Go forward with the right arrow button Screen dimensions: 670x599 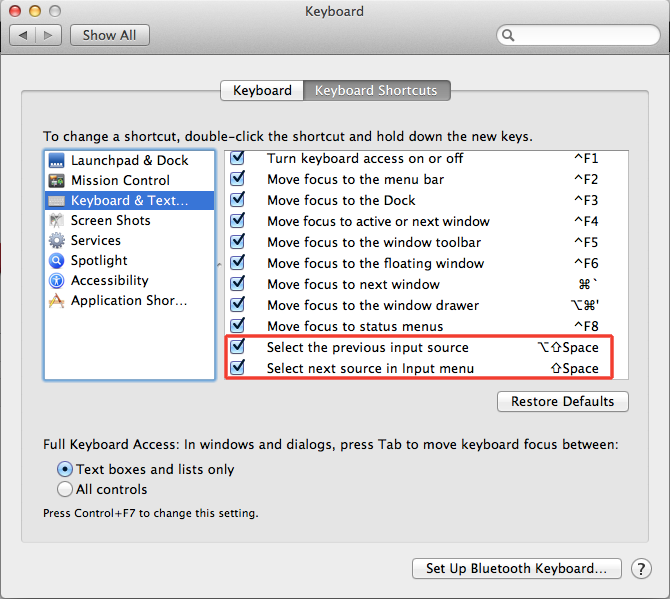pyautogui.click(x=48, y=35)
